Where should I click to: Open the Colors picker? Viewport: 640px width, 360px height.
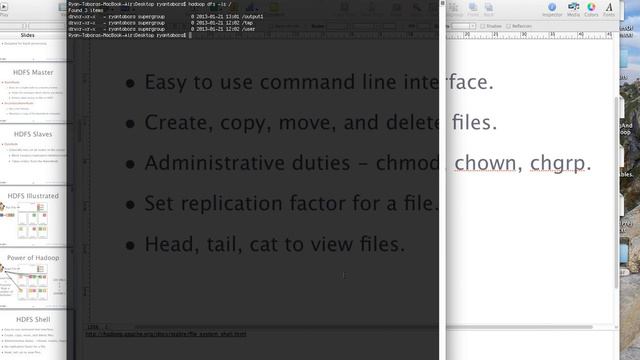(591, 9)
